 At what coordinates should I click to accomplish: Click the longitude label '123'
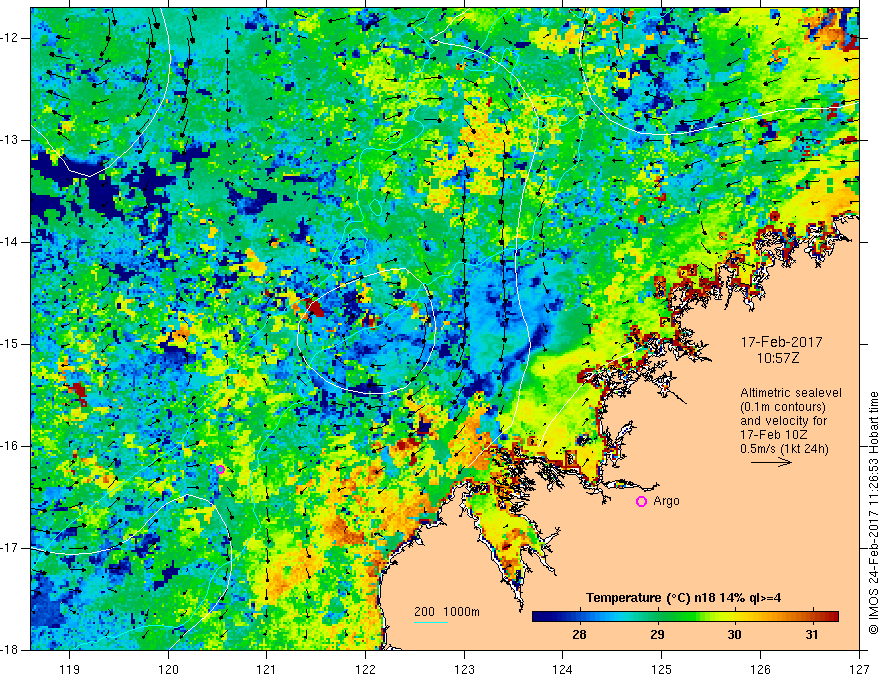point(464,669)
